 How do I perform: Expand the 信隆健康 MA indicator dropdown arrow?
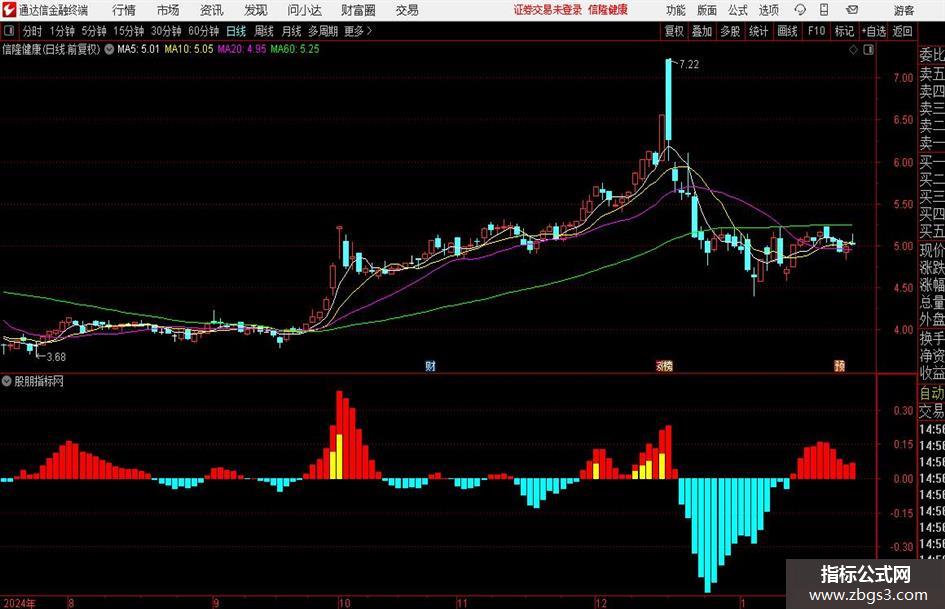click(109, 49)
